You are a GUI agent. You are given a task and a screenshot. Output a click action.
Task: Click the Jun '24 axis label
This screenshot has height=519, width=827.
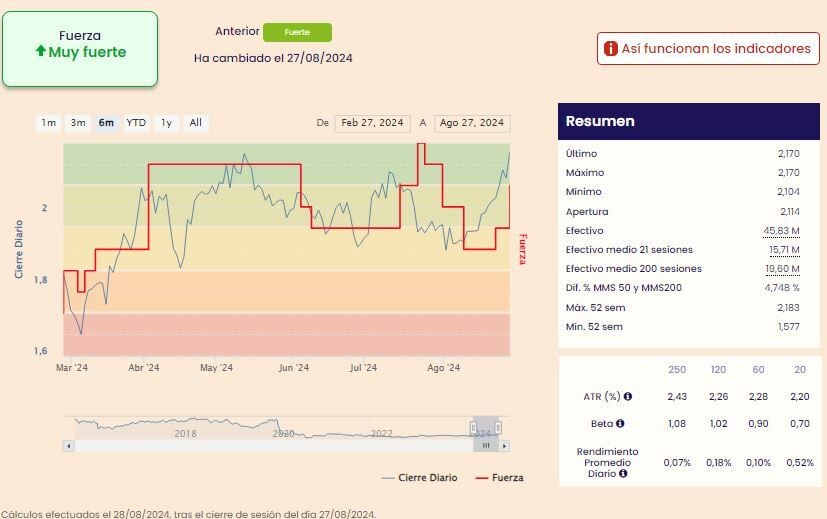294,368
